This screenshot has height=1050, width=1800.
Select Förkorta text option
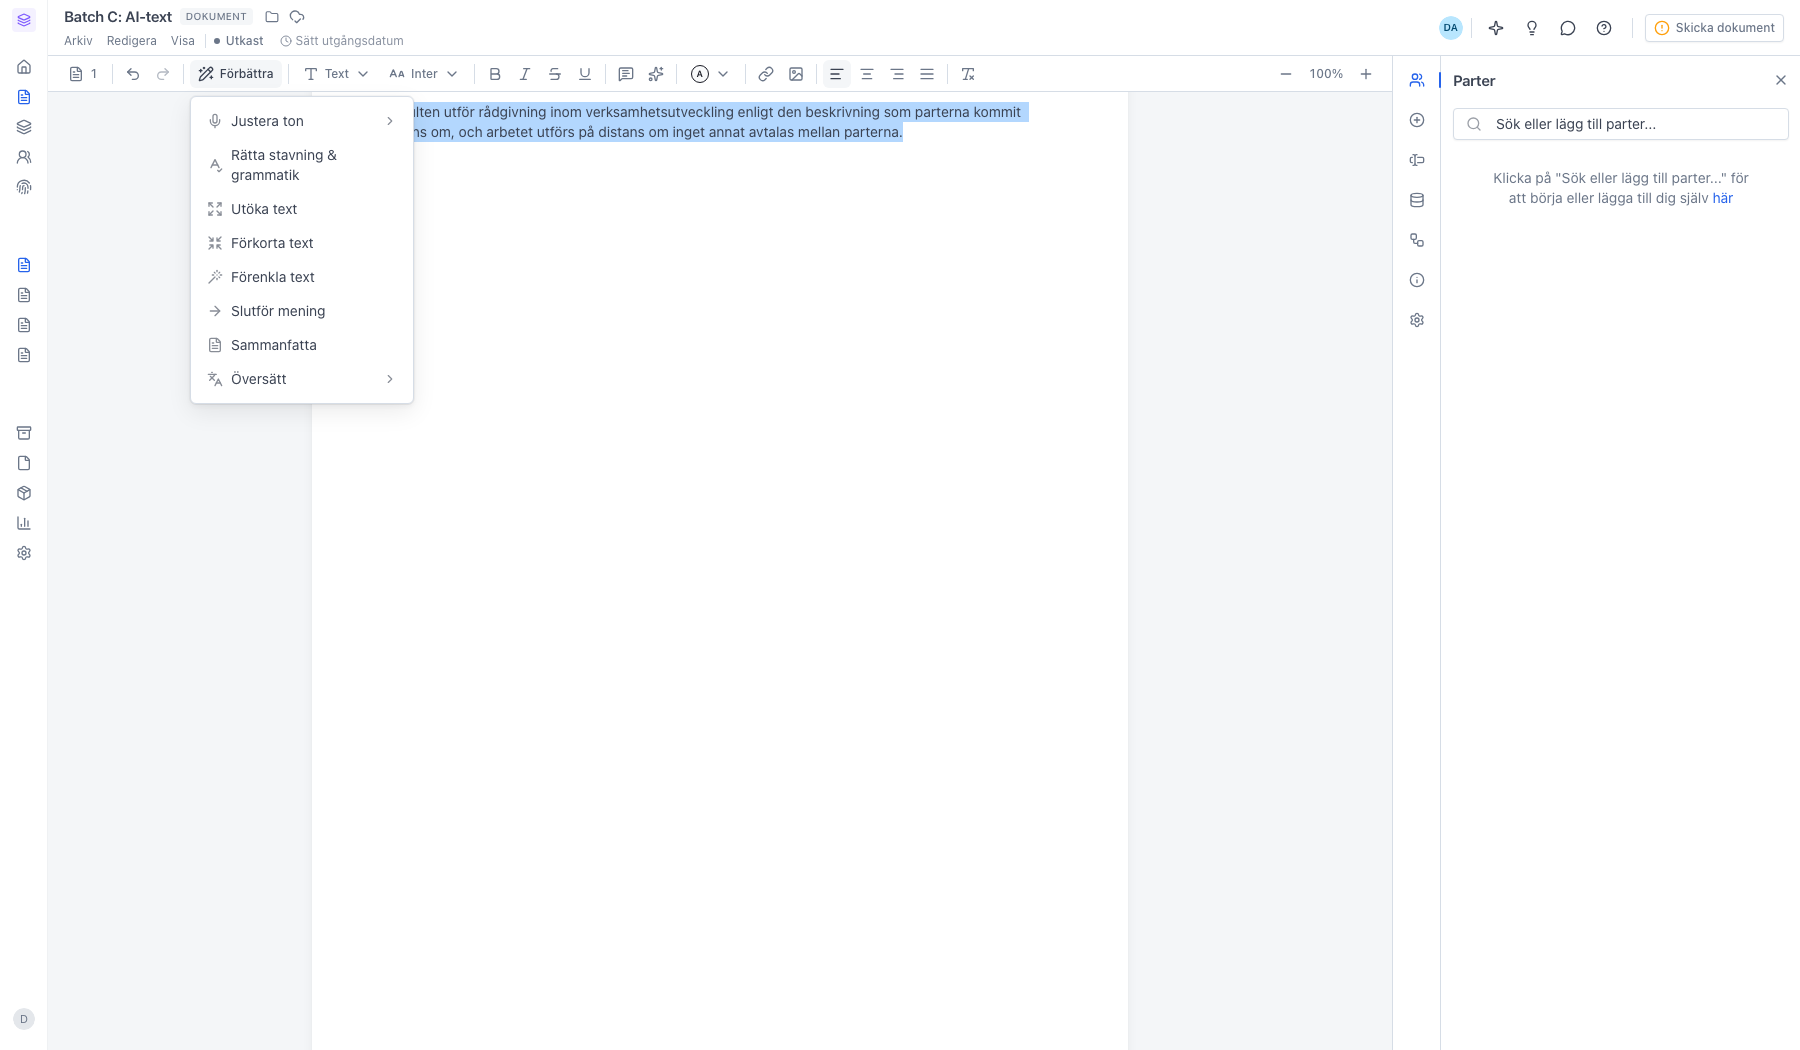pyautogui.click(x=301, y=243)
